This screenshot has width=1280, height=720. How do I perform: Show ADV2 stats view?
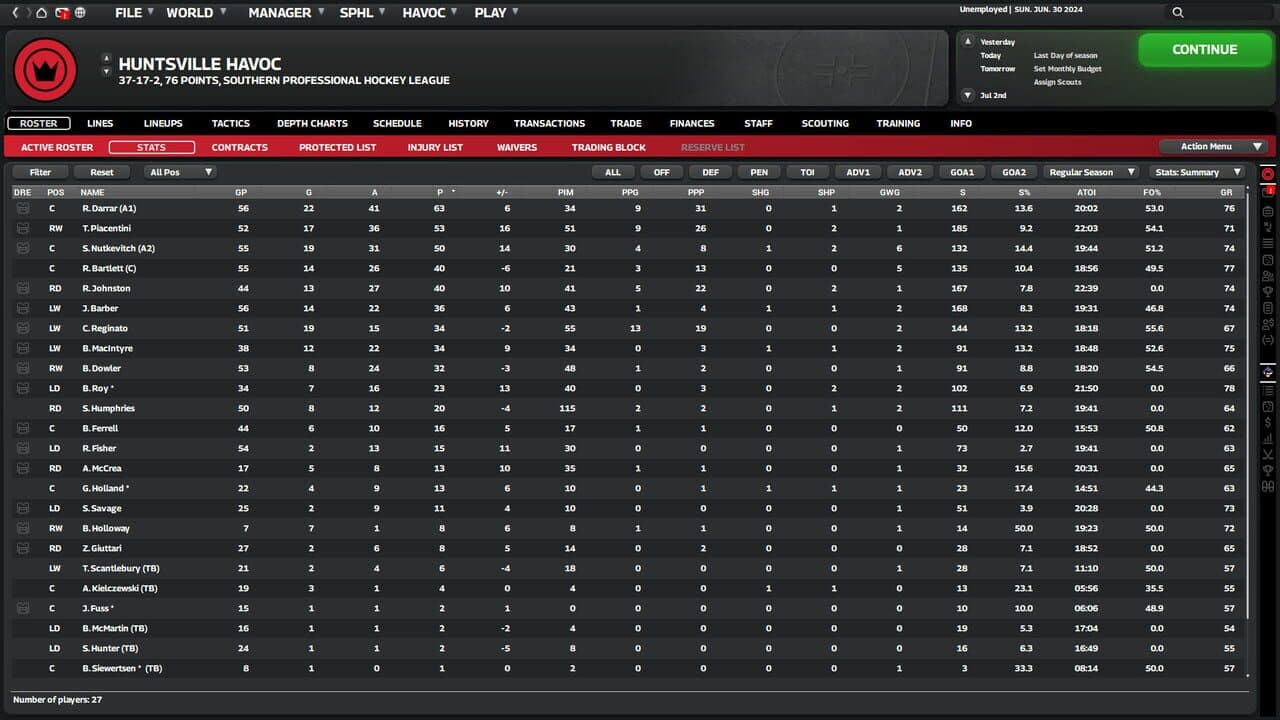[x=910, y=172]
